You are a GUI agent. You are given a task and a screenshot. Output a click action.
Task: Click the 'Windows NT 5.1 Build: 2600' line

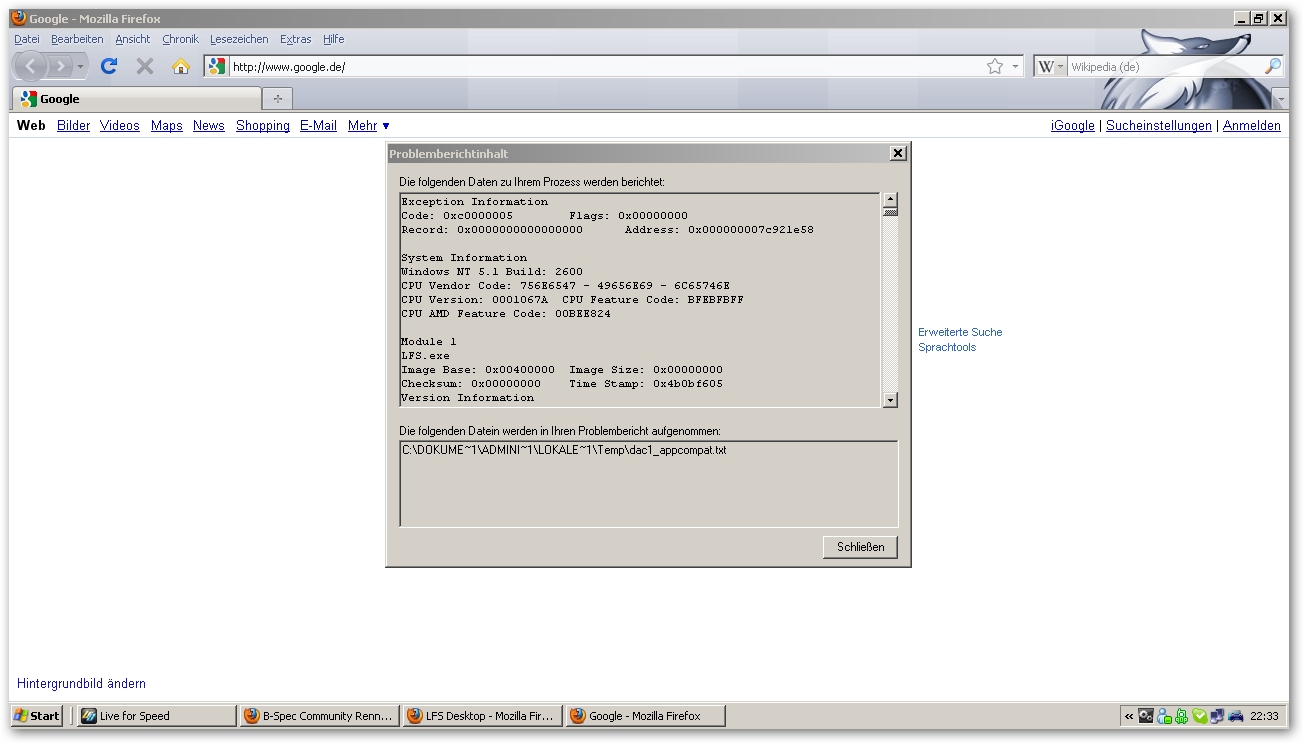(x=492, y=272)
